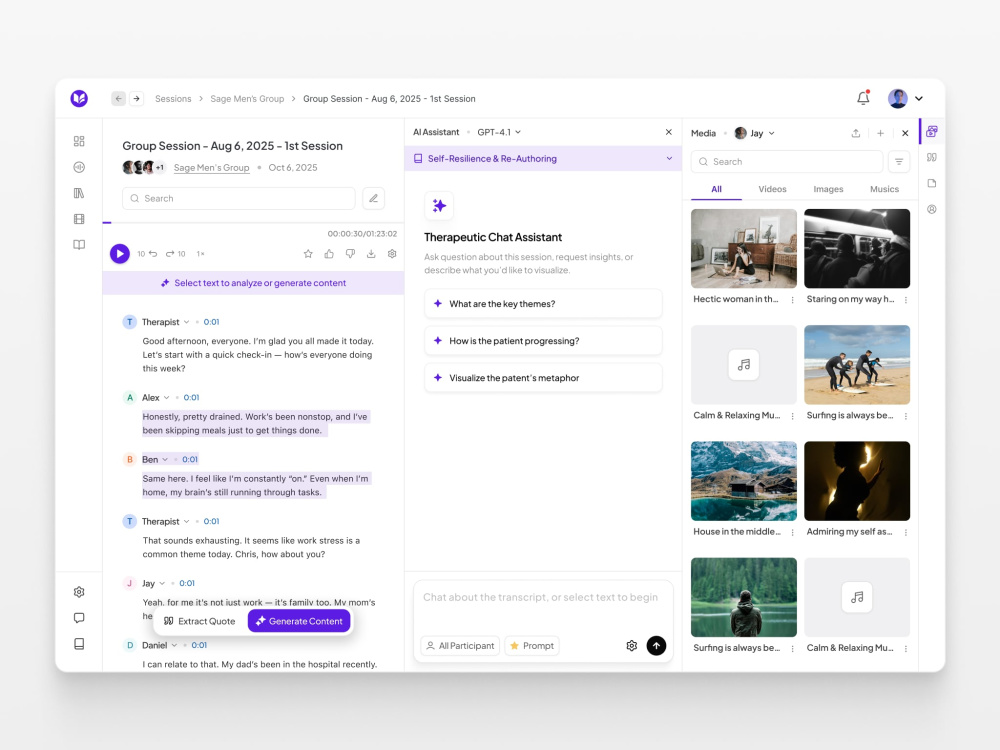Open the film strip sidebar icon
Screen dimensions: 1000x750
[x=79, y=219]
